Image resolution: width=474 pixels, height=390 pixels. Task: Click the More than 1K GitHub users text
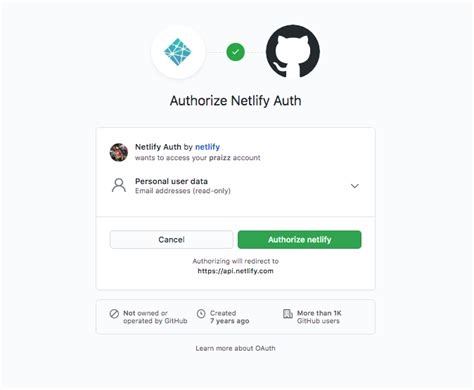pyautogui.click(x=319, y=317)
